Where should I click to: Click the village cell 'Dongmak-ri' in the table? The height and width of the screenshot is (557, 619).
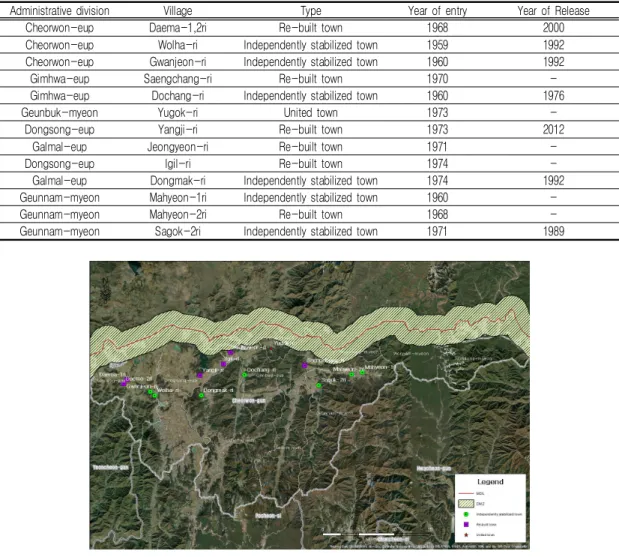178,181
